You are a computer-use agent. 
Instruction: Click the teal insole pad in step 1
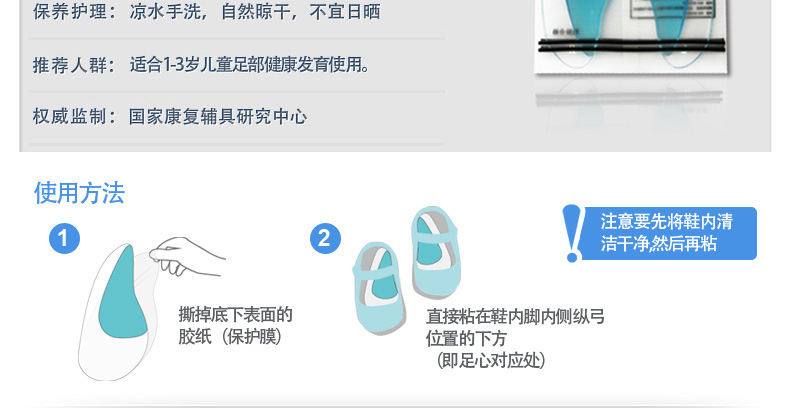[121, 292]
